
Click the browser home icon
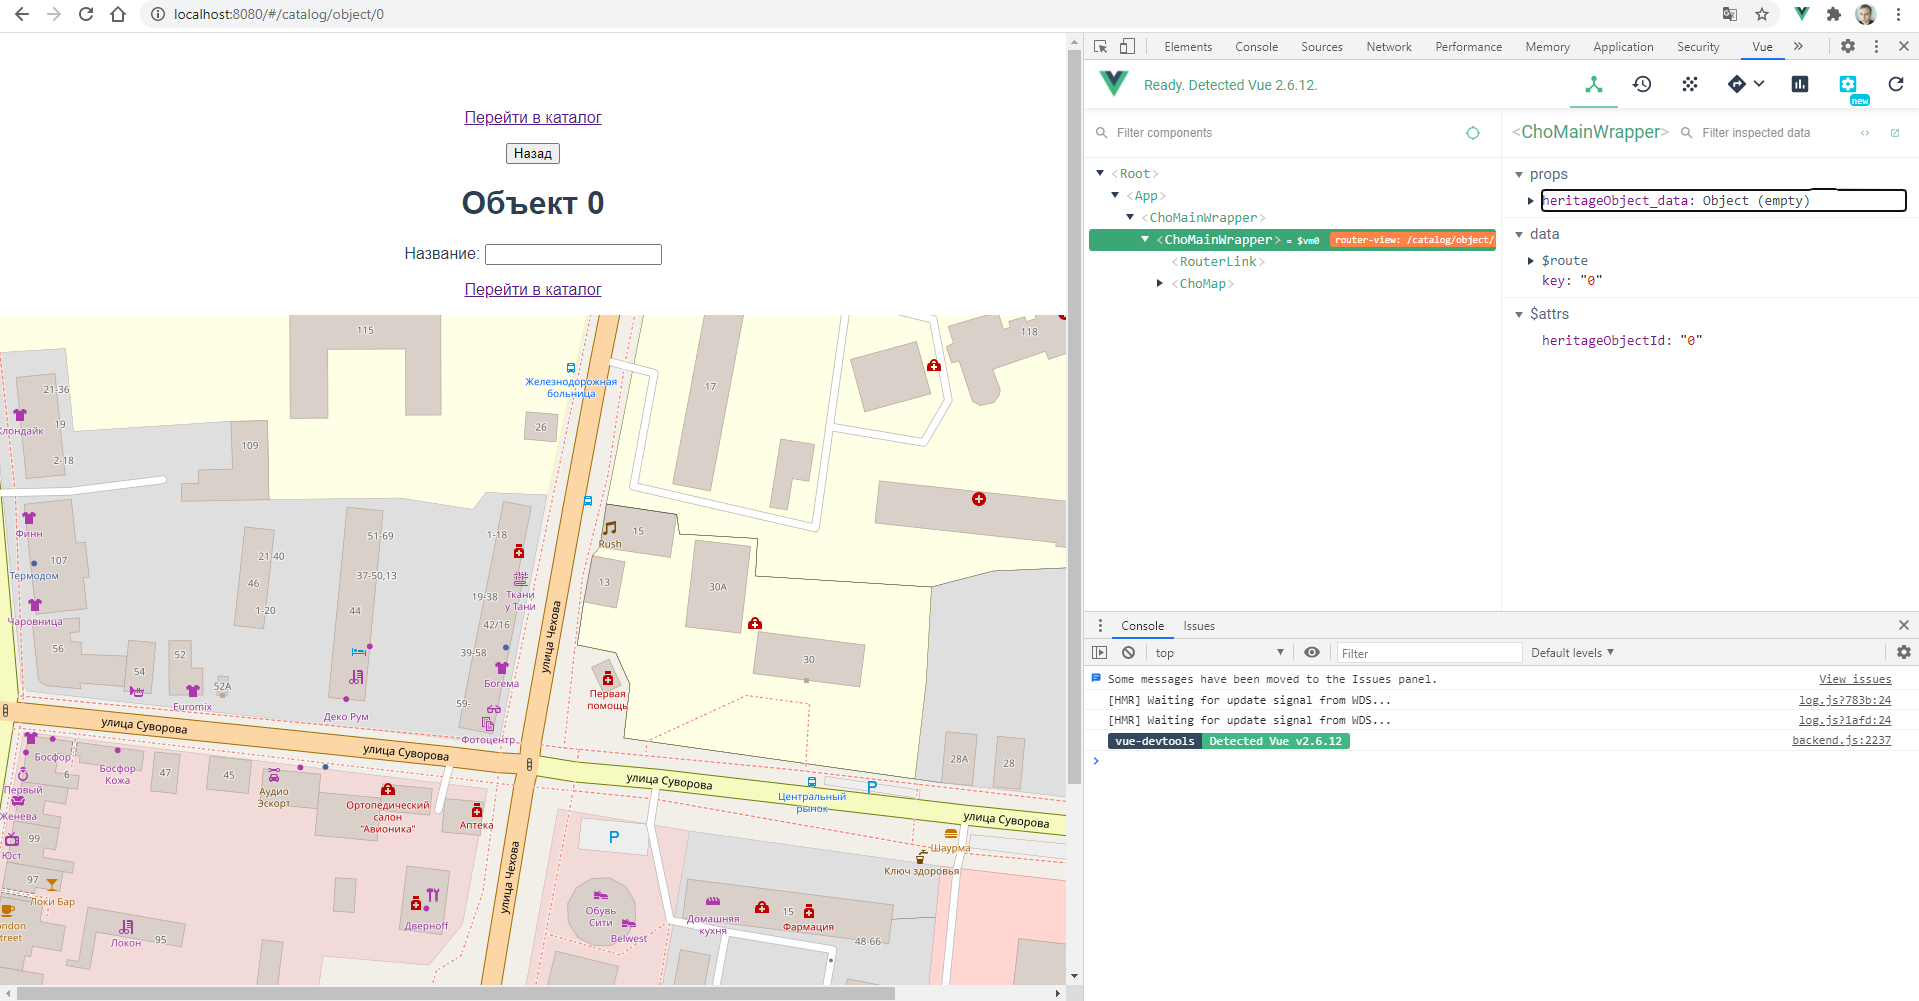tap(118, 14)
